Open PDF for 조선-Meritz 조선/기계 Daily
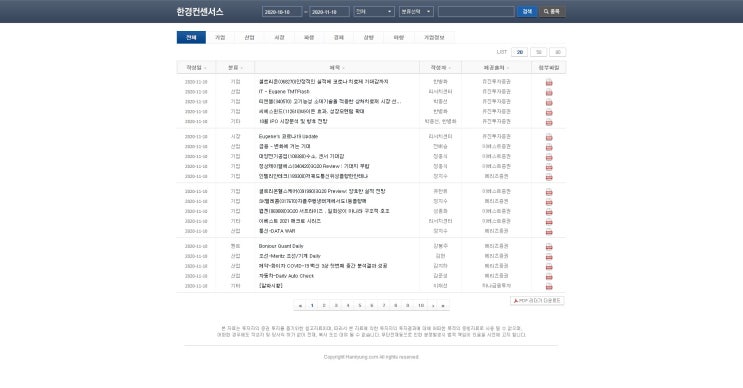 pyautogui.click(x=549, y=256)
